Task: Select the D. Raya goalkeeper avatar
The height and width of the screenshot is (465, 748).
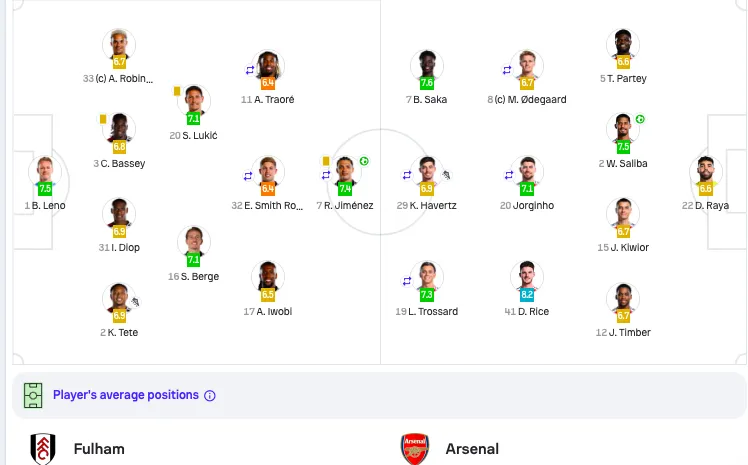Action: (x=706, y=170)
